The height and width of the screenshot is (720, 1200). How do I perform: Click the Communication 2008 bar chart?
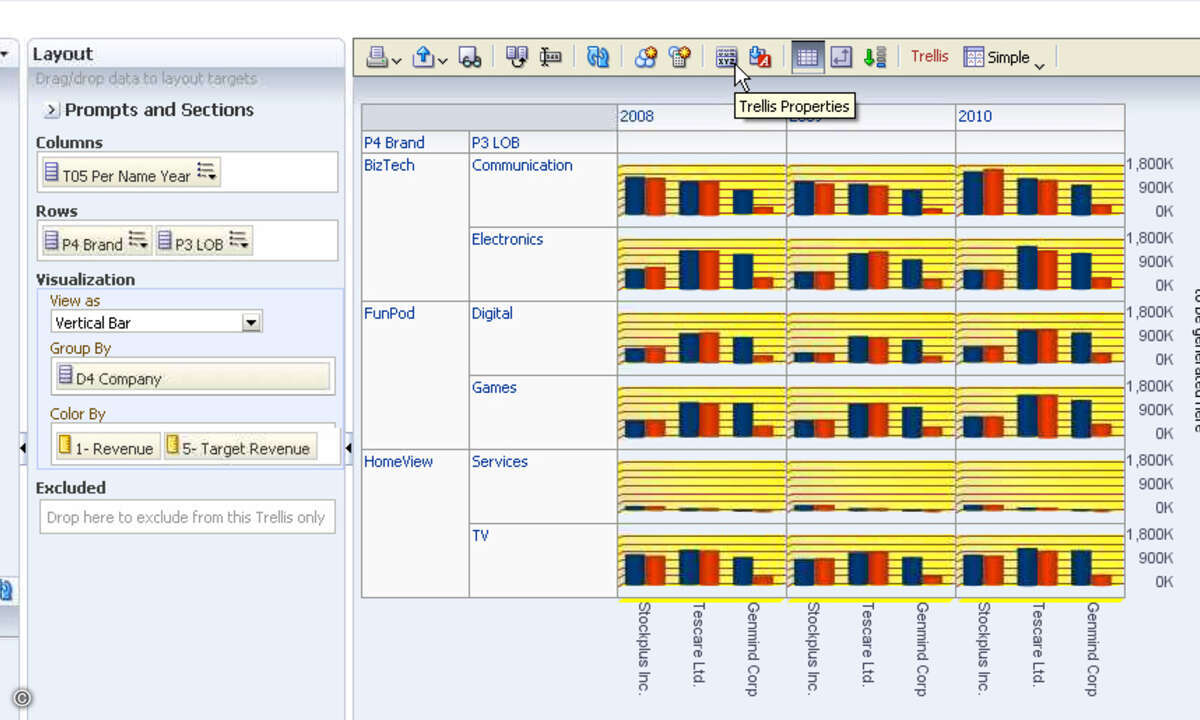[702, 190]
